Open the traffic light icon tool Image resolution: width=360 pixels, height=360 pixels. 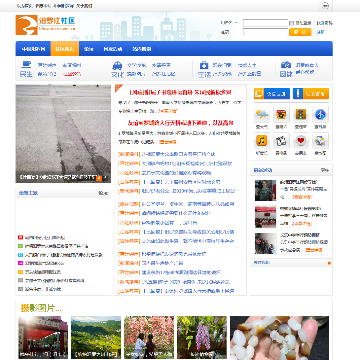(300, 115)
